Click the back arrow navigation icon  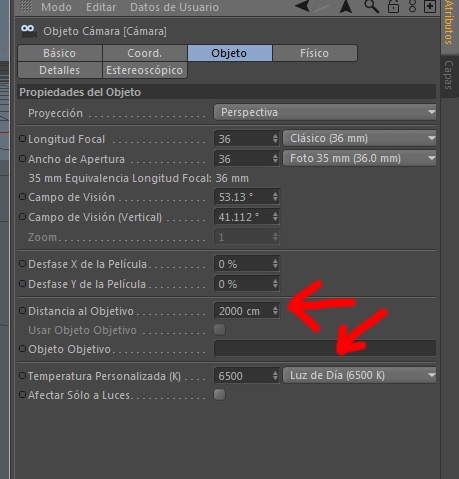303,6
